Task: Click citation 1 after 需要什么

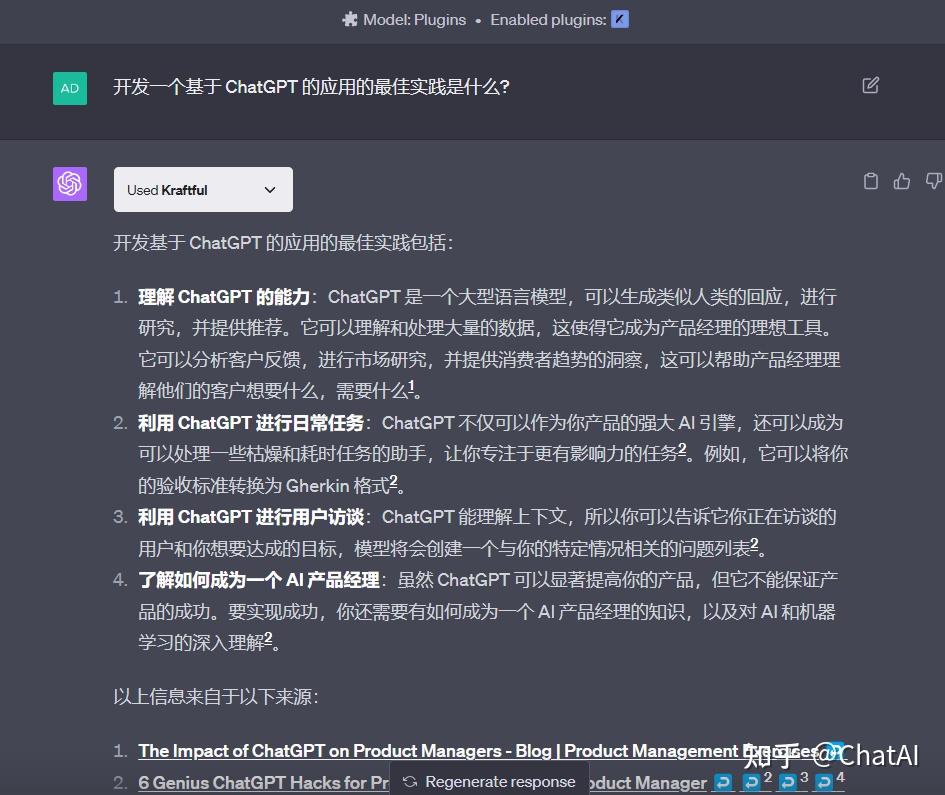Action: pyautogui.click(x=411, y=386)
